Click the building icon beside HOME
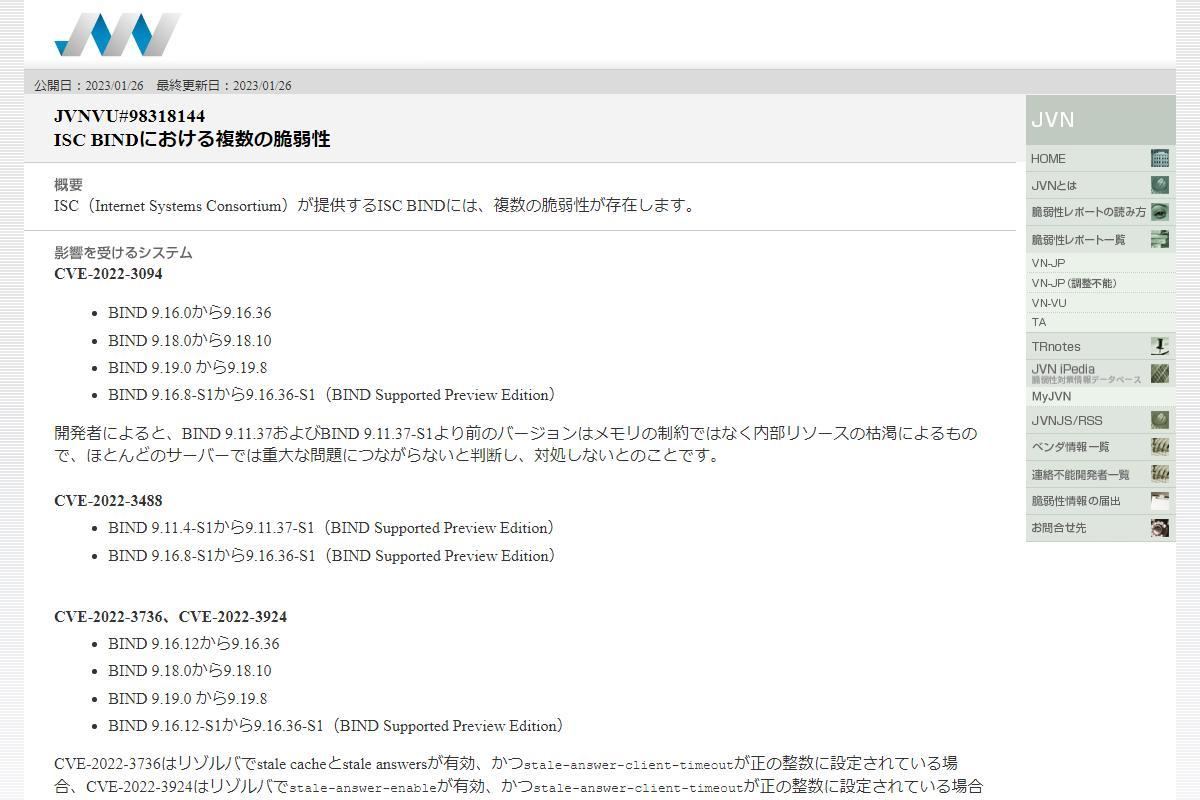 pyautogui.click(x=1160, y=158)
